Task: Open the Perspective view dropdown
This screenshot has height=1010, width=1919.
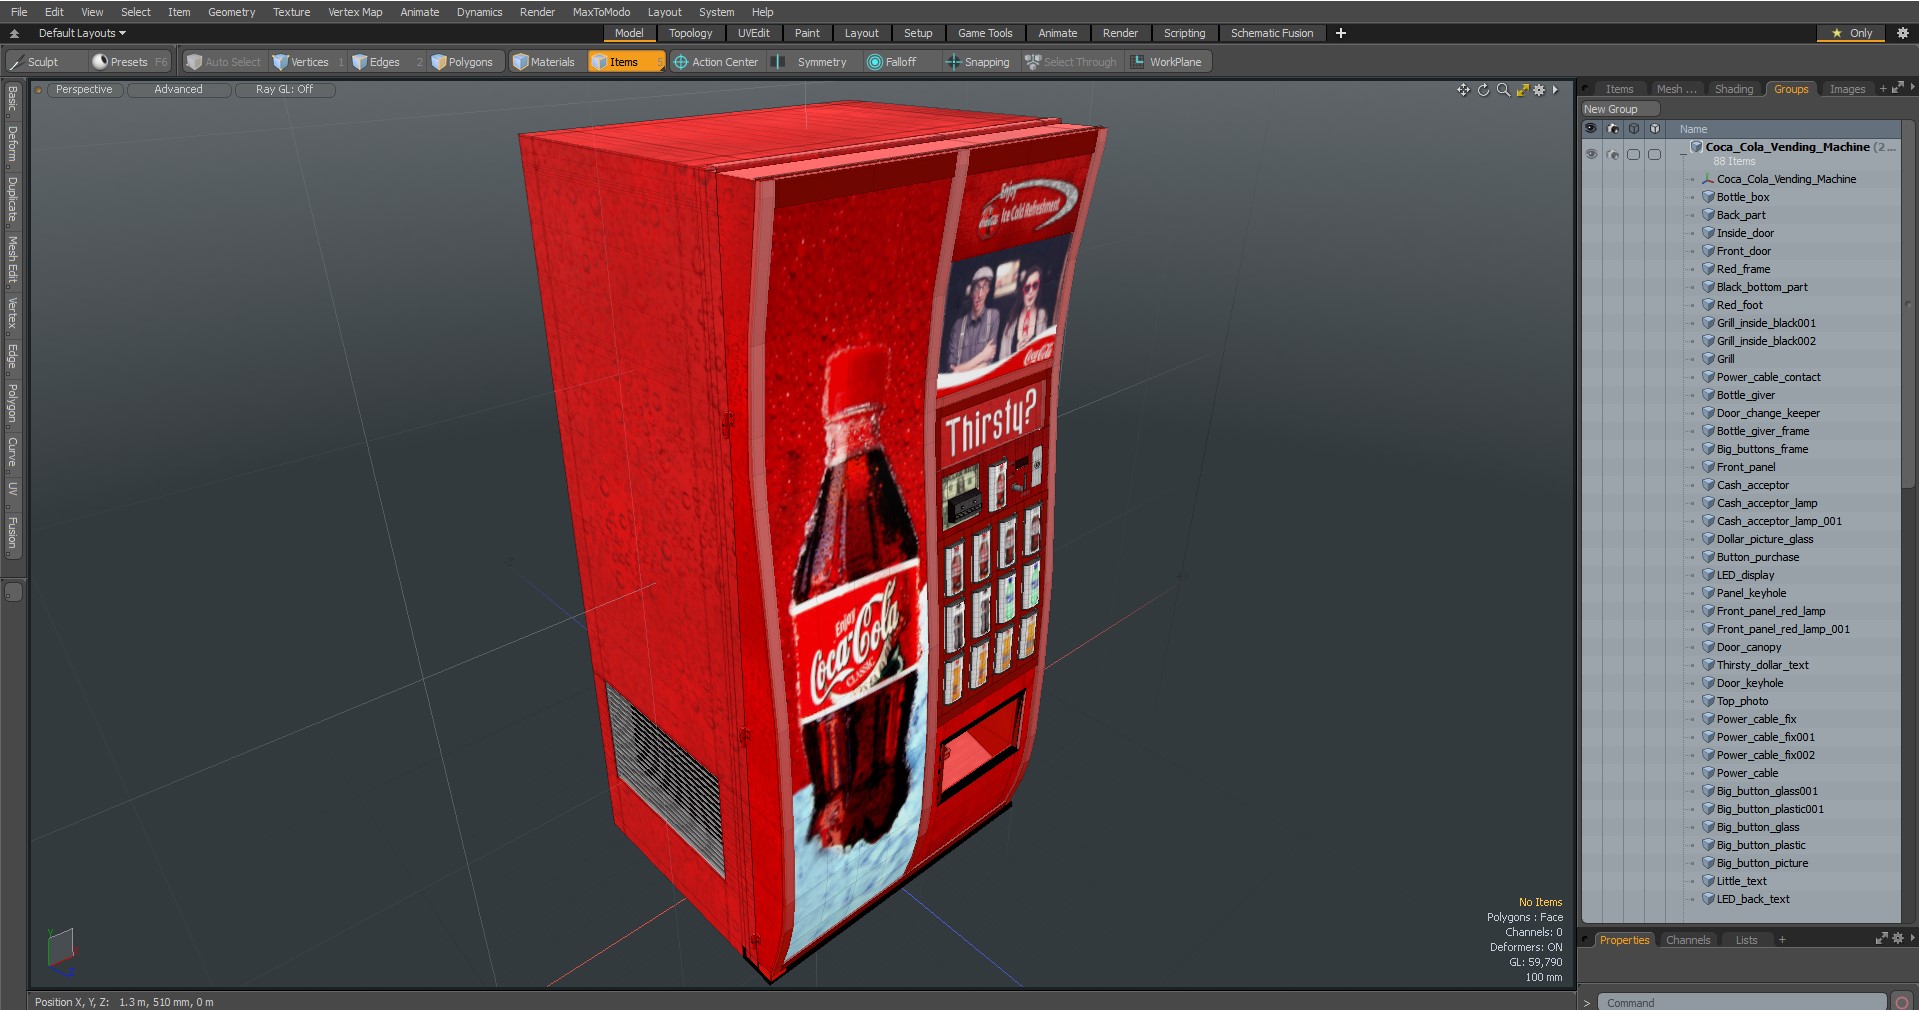Action: pyautogui.click(x=84, y=90)
